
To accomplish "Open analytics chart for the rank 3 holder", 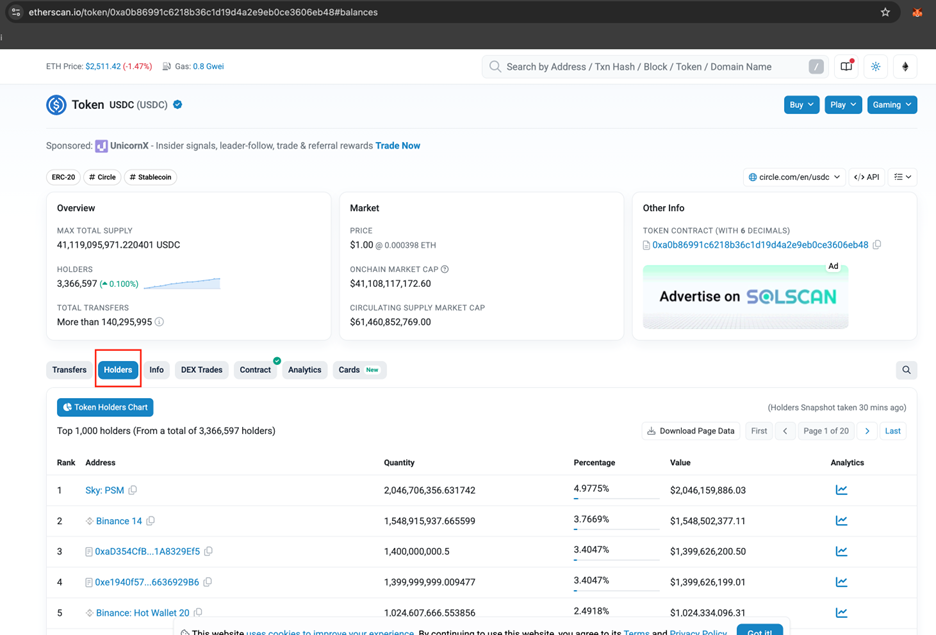I will coord(841,551).
